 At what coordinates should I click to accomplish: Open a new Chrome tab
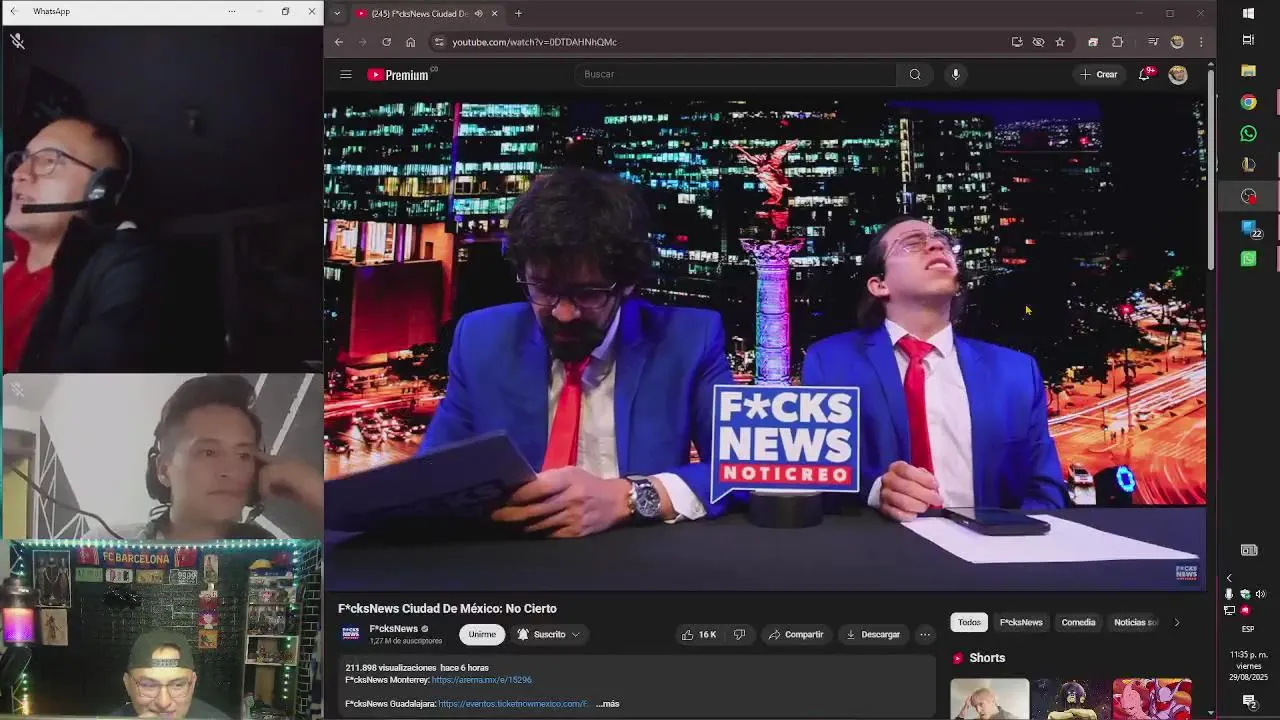518,13
